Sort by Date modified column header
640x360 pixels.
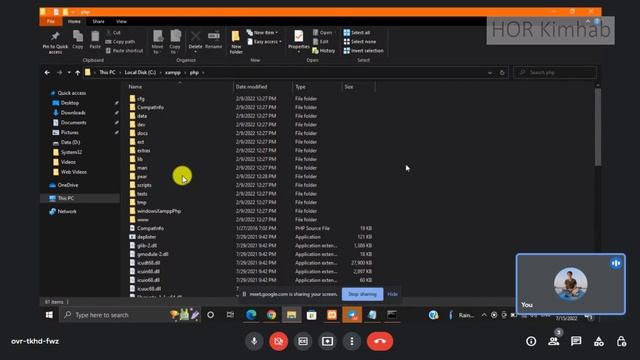(263, 87)
